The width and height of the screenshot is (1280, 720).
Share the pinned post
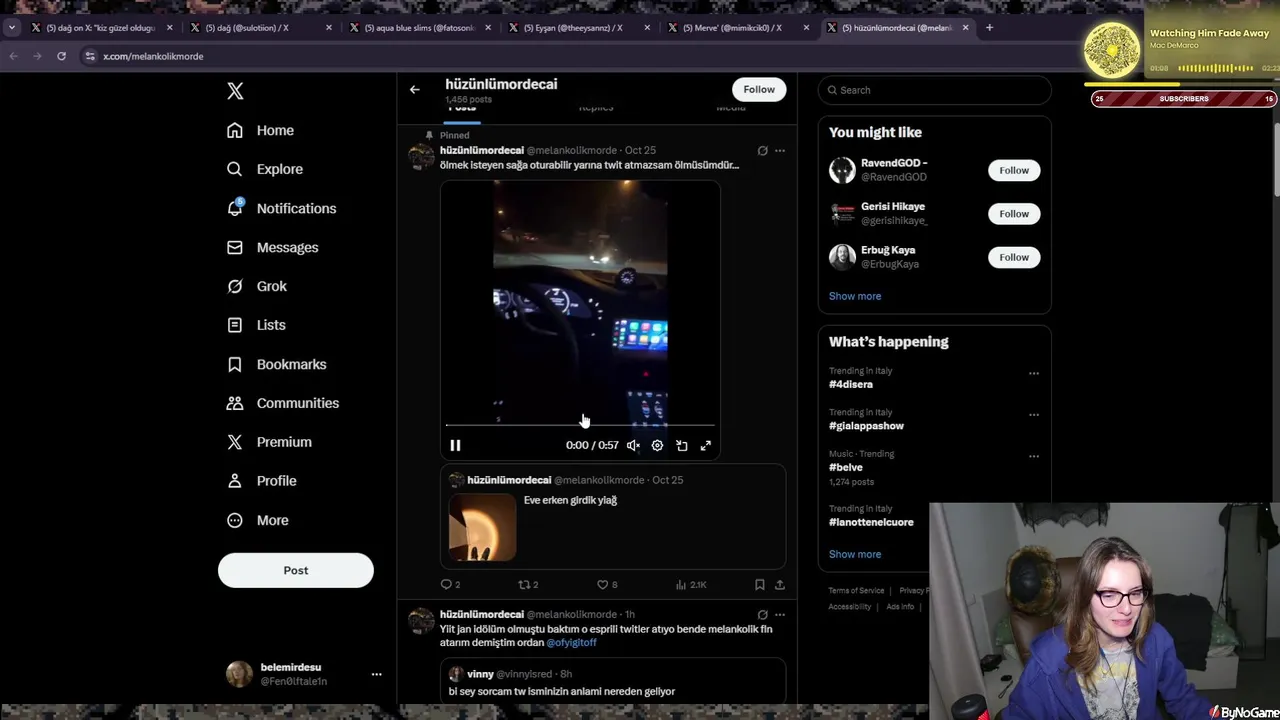click(780, 584)
